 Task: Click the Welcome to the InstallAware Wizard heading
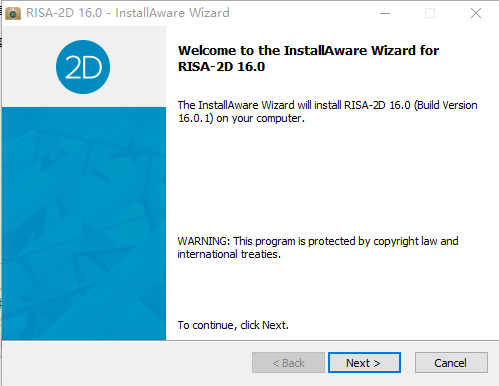[308, 51]
